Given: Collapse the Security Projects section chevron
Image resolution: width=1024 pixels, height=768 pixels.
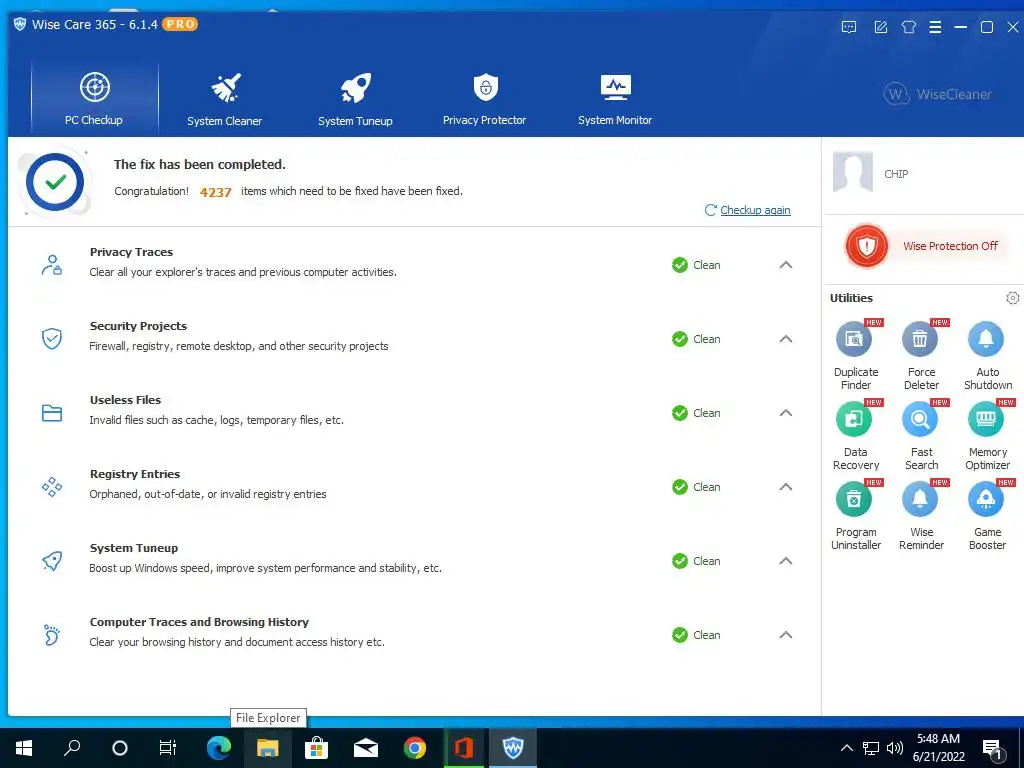Looking at the screenshot, I should [x=786, y=339].
